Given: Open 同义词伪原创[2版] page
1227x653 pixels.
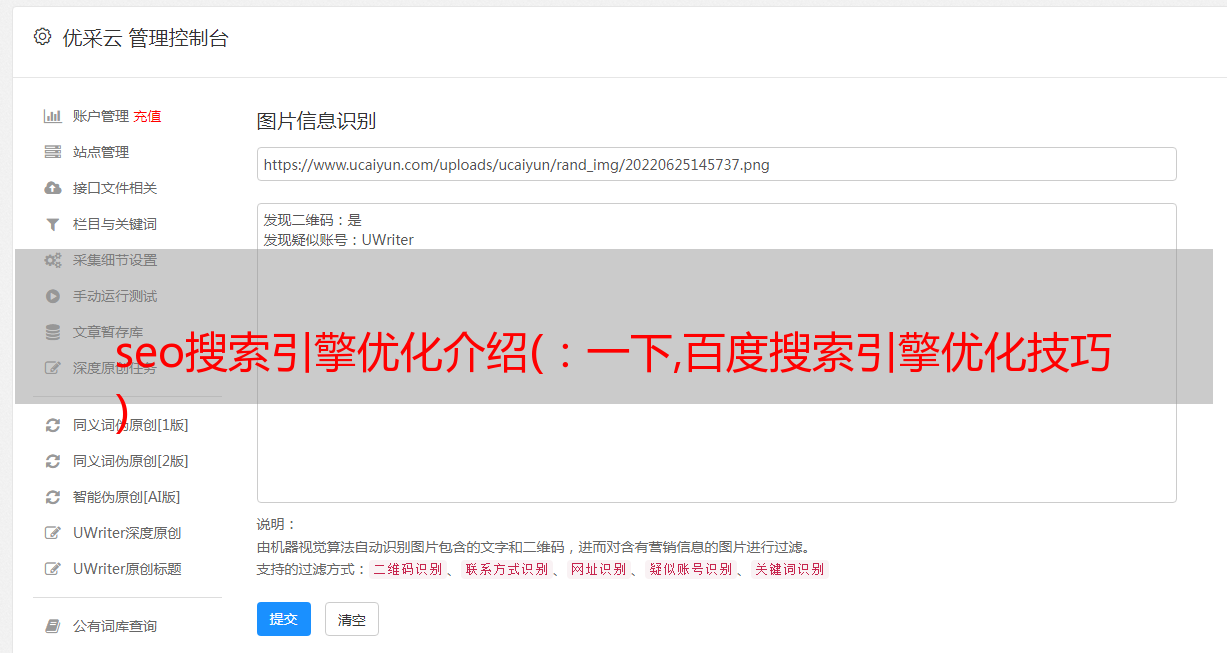Looking at the screenshot, I should 130,461.
